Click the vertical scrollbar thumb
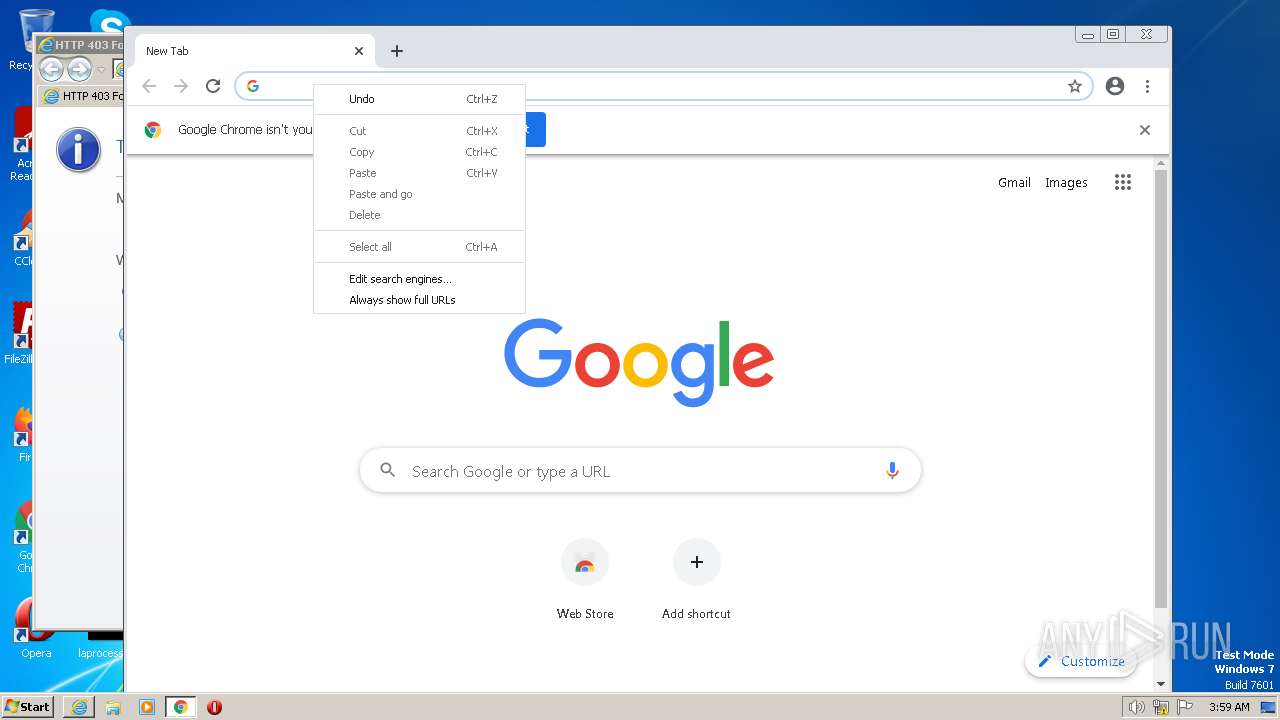Screen dimensions: 1280x720 click(x=1161, y=388)
